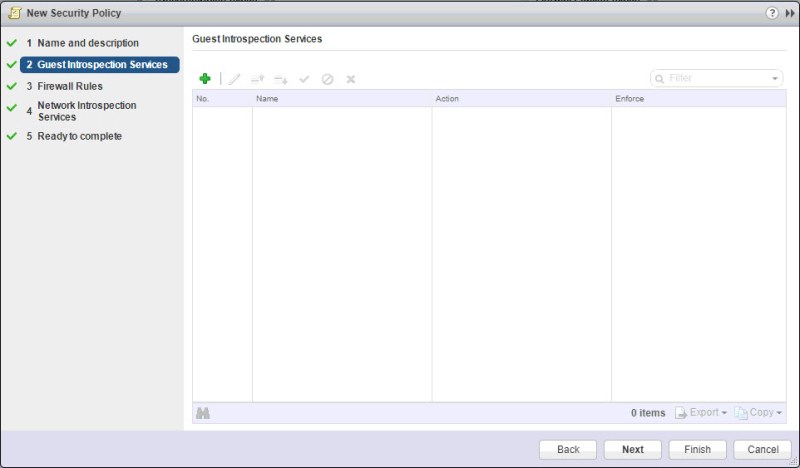Click the circle-slash disable icon
800x468 pixels.
pyautogui.click(x=327, y=78)
